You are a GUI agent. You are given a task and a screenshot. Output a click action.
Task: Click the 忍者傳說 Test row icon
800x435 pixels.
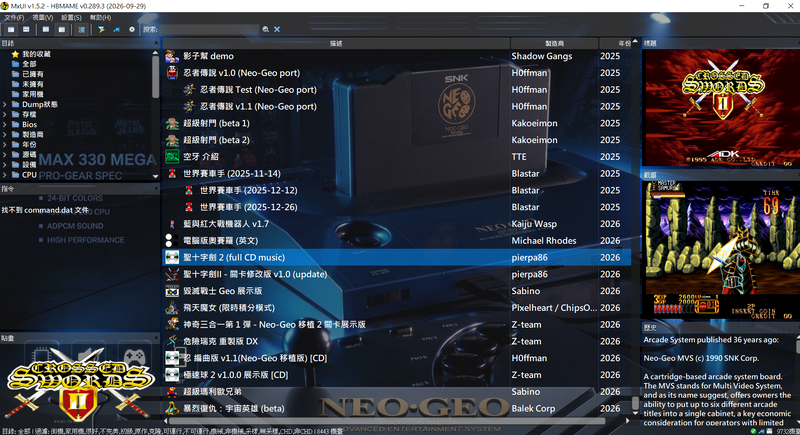point(189,90)
